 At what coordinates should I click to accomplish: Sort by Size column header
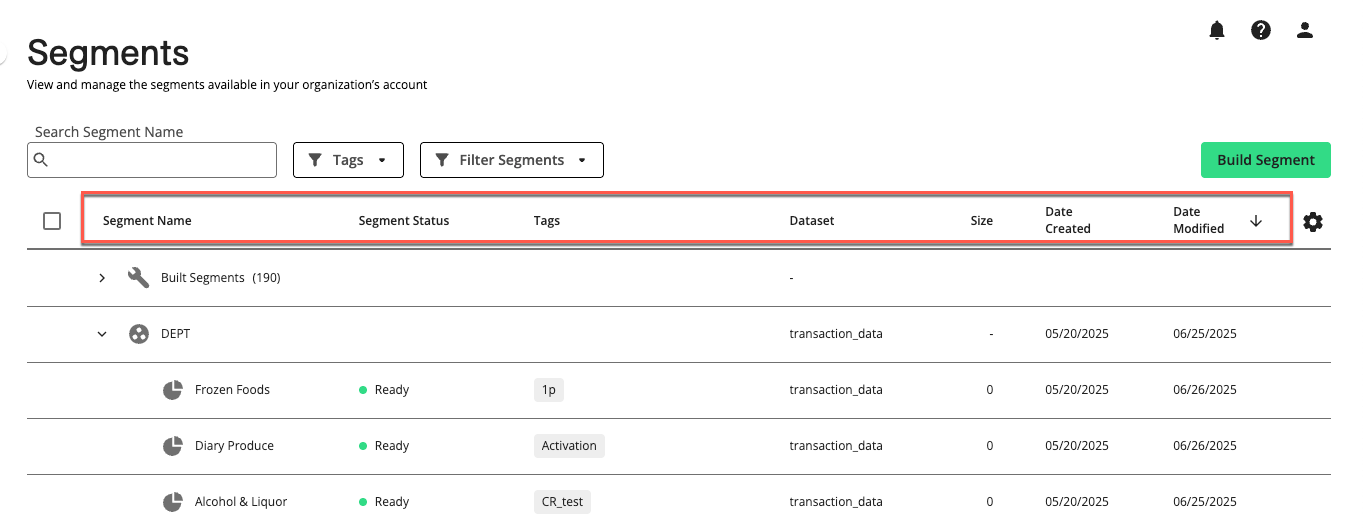tap(982, 221)
